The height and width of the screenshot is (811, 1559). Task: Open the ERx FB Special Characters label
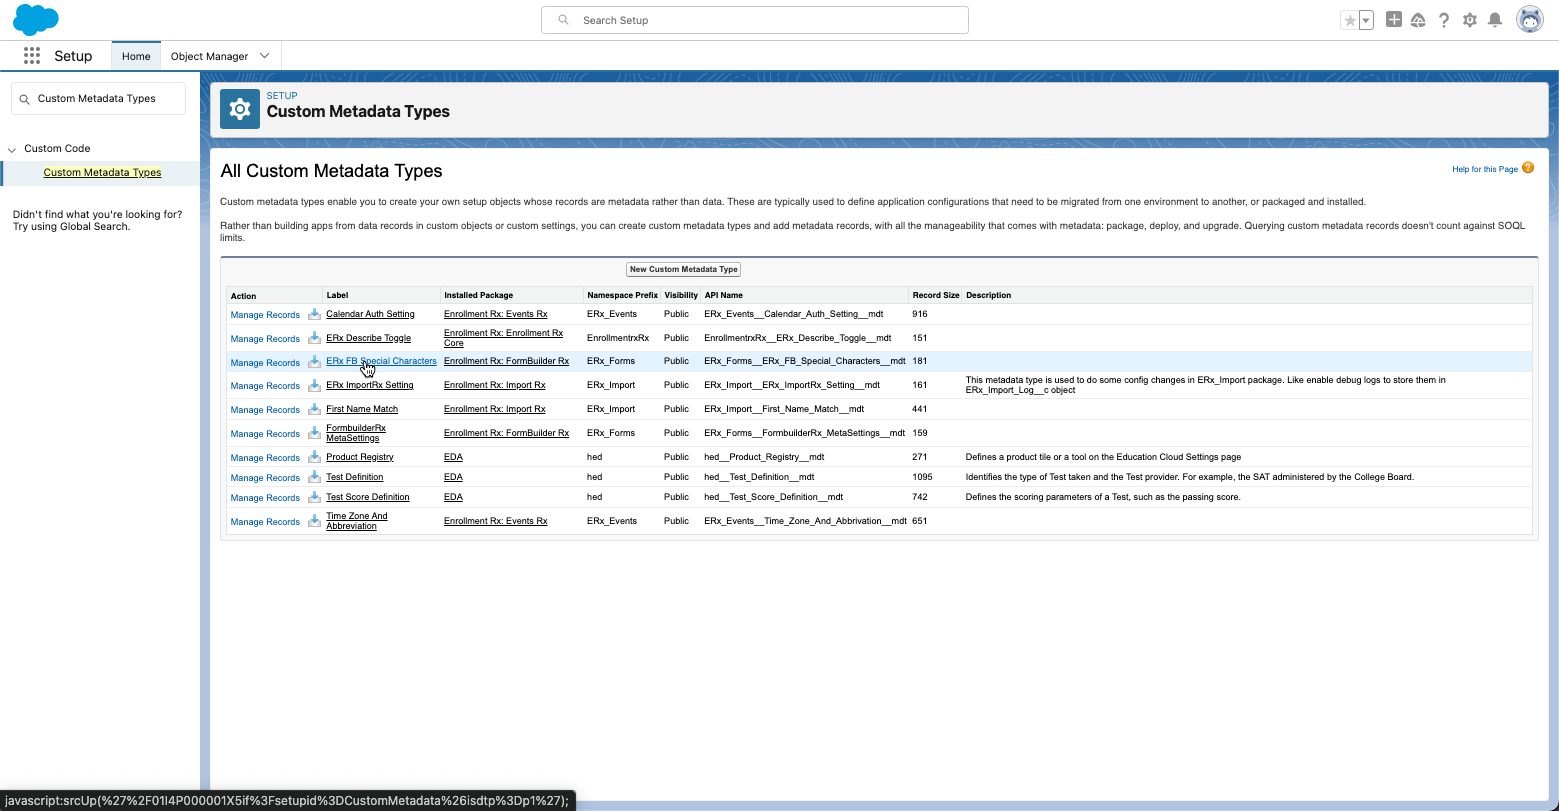tap(381, 361)
